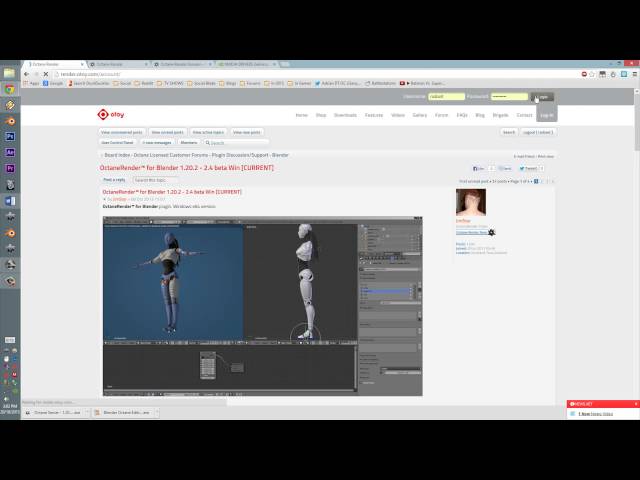The height and width of the screenshot is (480, 640).
Task: Open the Google bookmark
Action: click(x=53, y=83)
